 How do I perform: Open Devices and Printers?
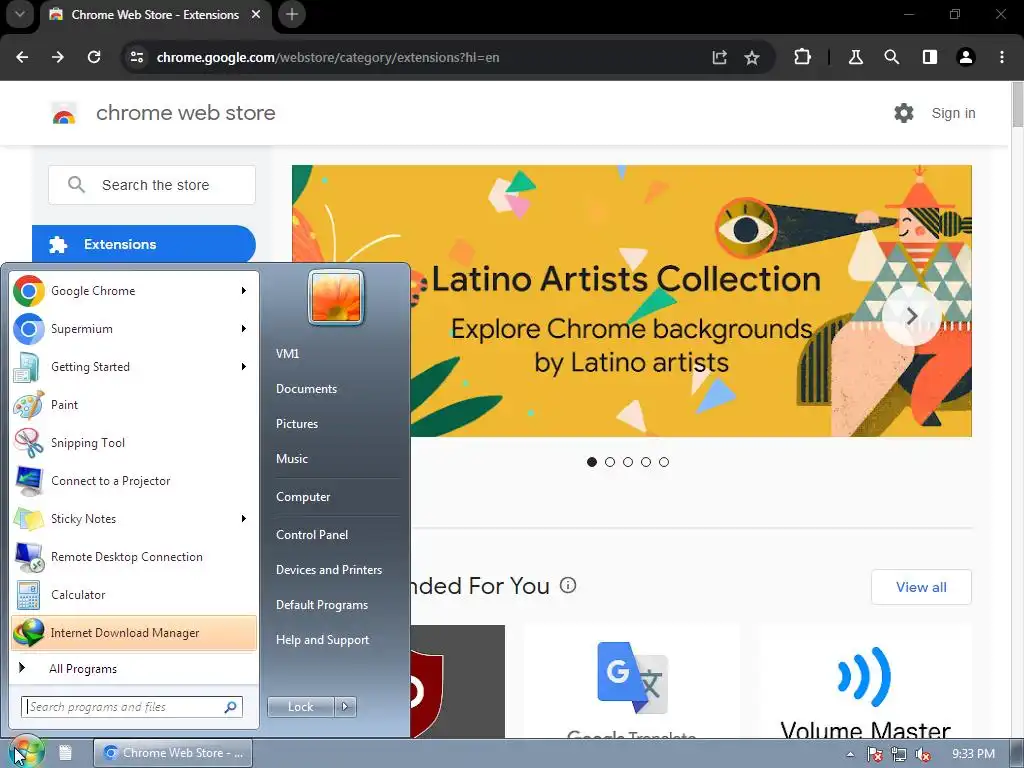pos(328,569)
